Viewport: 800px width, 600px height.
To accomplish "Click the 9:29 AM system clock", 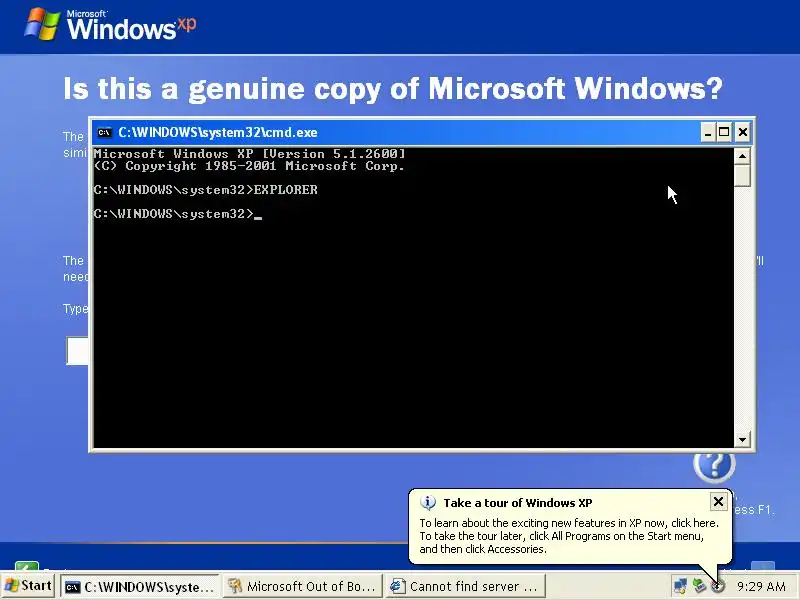I will click(x=761, y=587).
